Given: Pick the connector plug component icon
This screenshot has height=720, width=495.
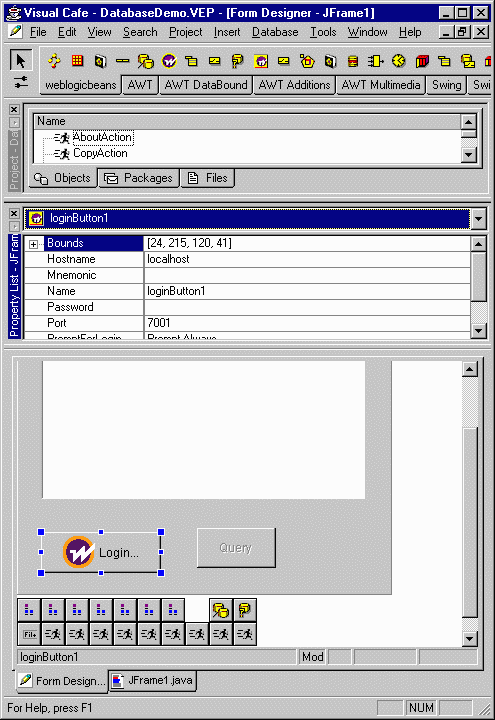Looking at the screenshot, I should coord(376,61).
